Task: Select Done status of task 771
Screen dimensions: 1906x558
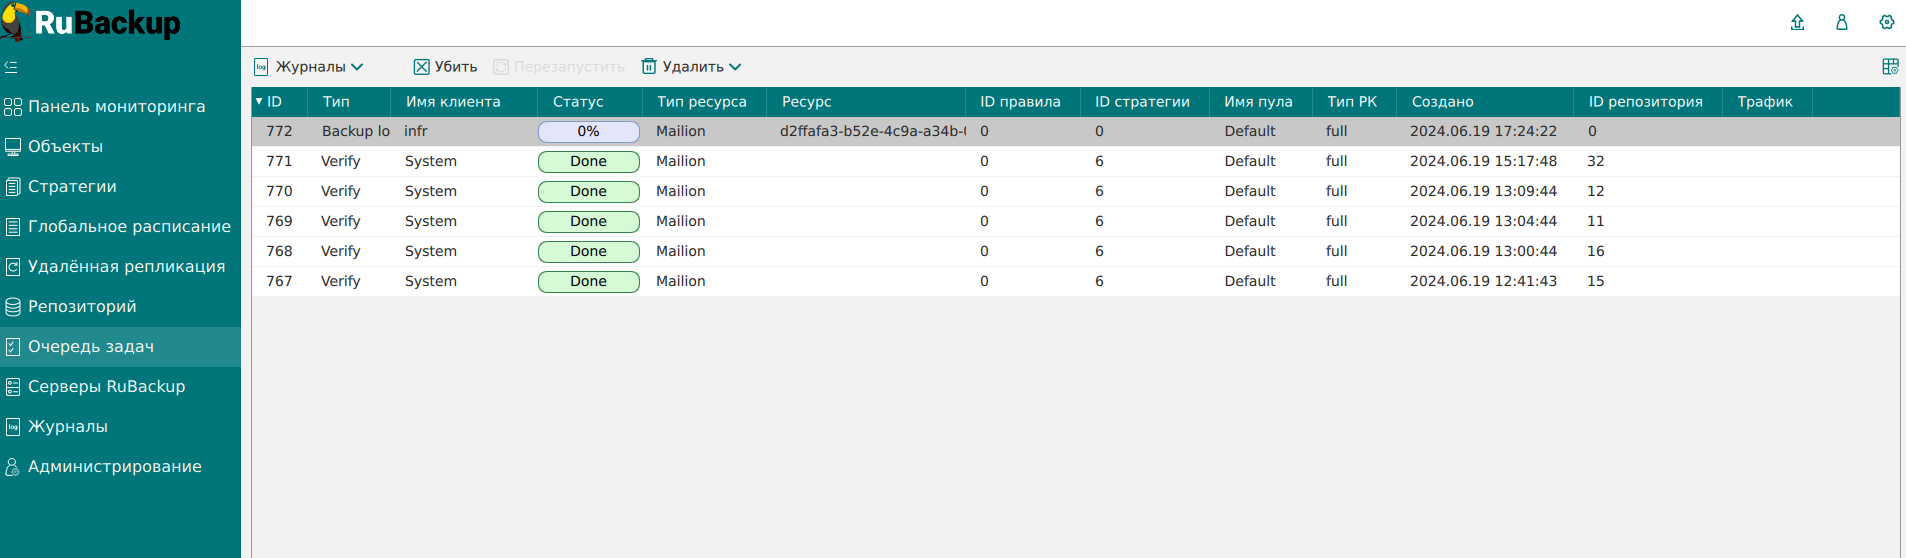Action: click(x=588, y=162)
